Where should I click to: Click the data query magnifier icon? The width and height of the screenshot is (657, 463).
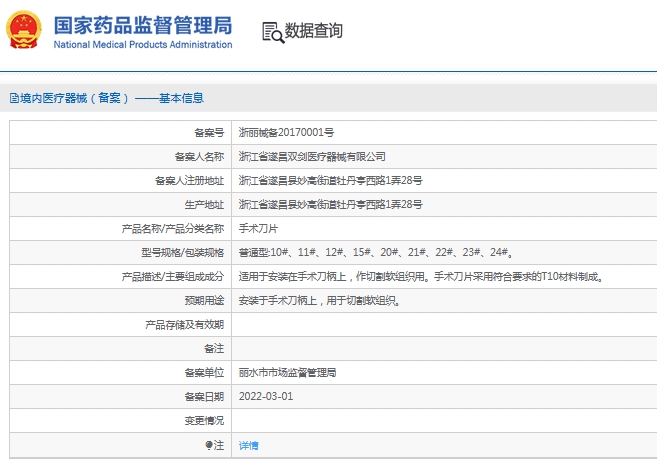(273, 33)
